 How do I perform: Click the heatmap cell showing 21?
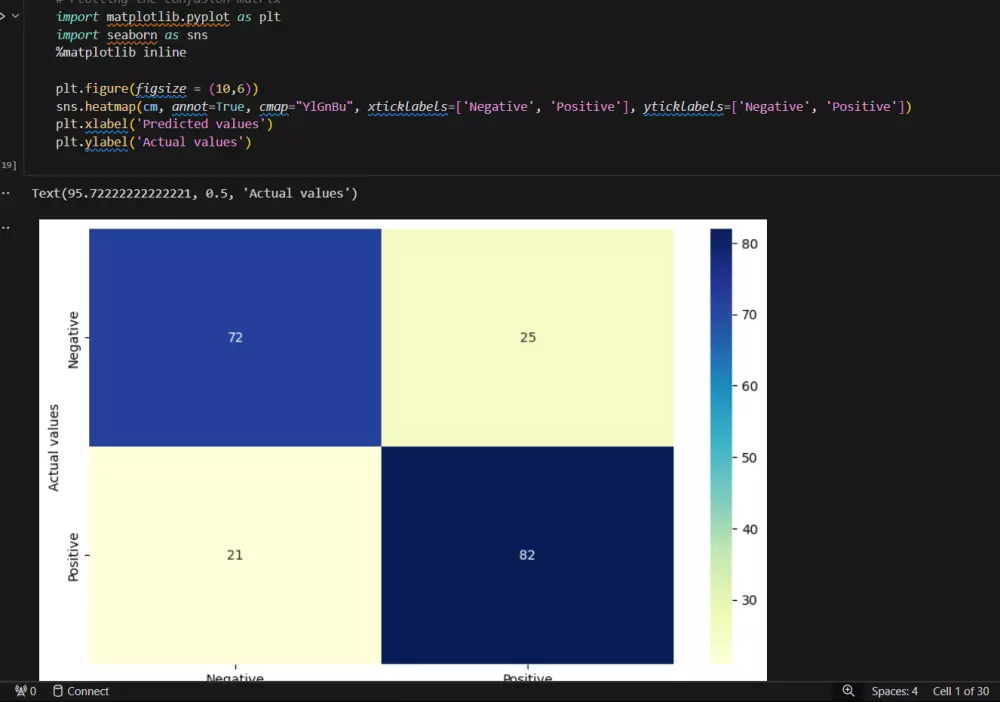click(235, 555)
